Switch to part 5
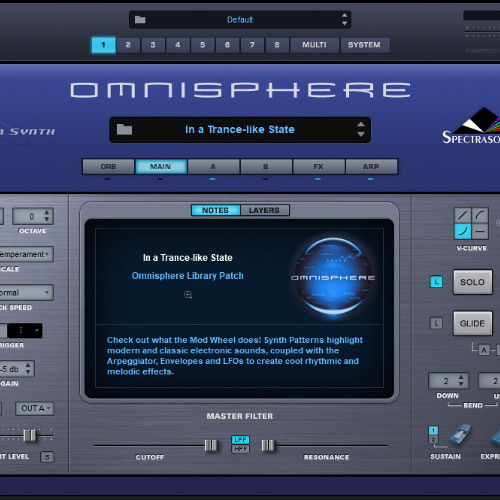Screen dimensions: 500x500 pyautogui.click(x=202, y=45)
